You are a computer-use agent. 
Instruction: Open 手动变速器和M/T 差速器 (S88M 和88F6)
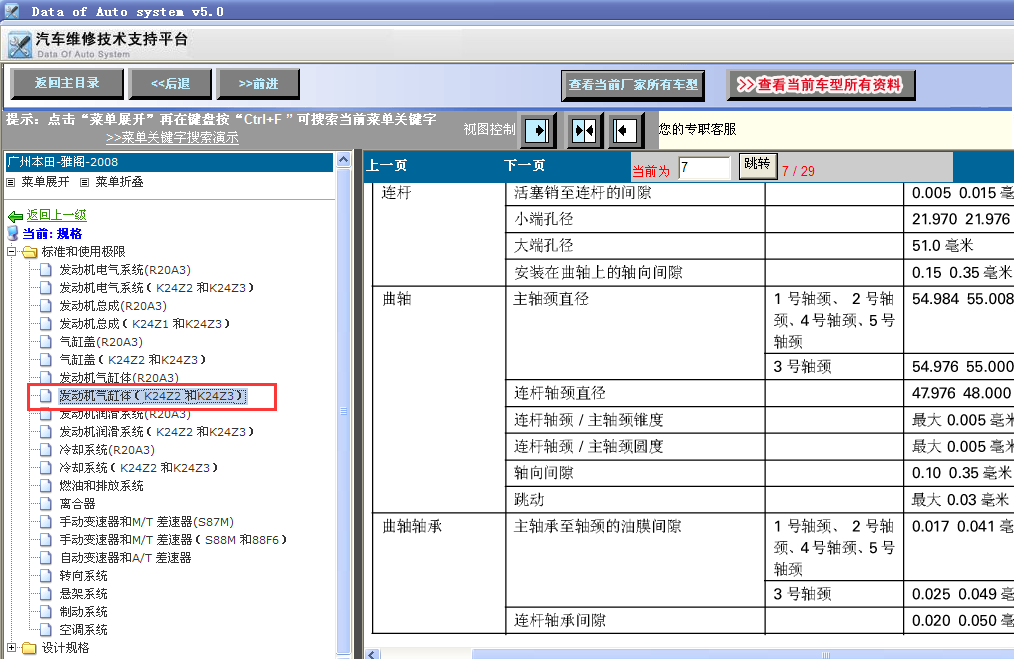point(173,540)
